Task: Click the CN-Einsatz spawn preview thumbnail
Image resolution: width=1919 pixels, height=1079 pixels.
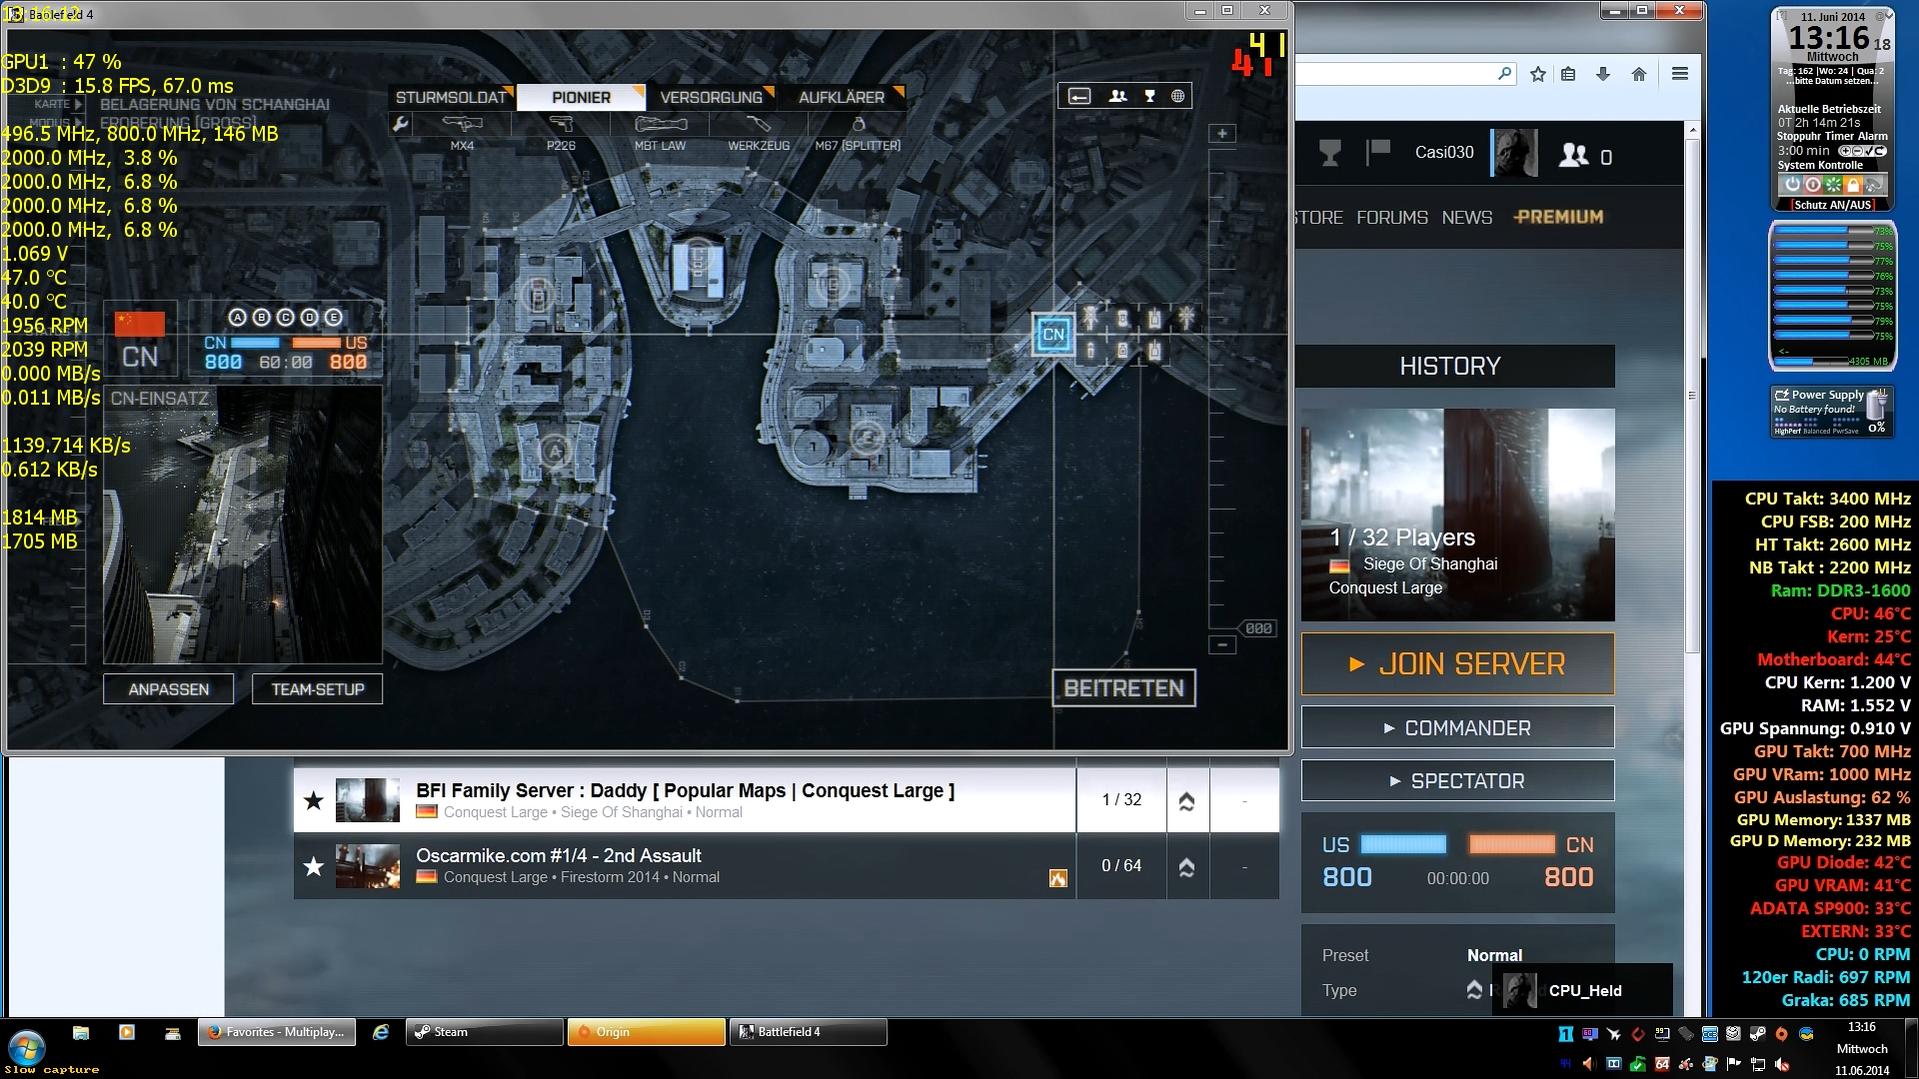Action: click(x=243, y=525)
